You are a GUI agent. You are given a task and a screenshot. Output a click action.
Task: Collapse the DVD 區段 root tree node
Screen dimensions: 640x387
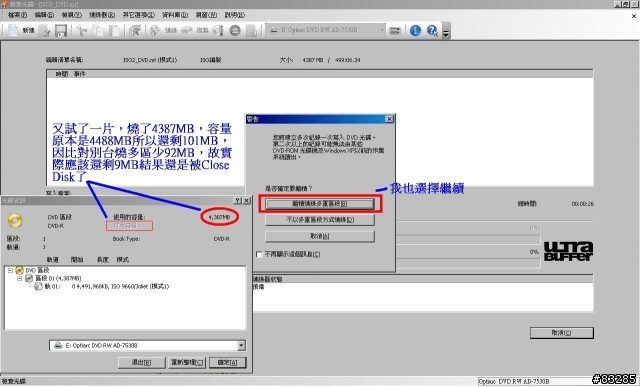(10, 270)
